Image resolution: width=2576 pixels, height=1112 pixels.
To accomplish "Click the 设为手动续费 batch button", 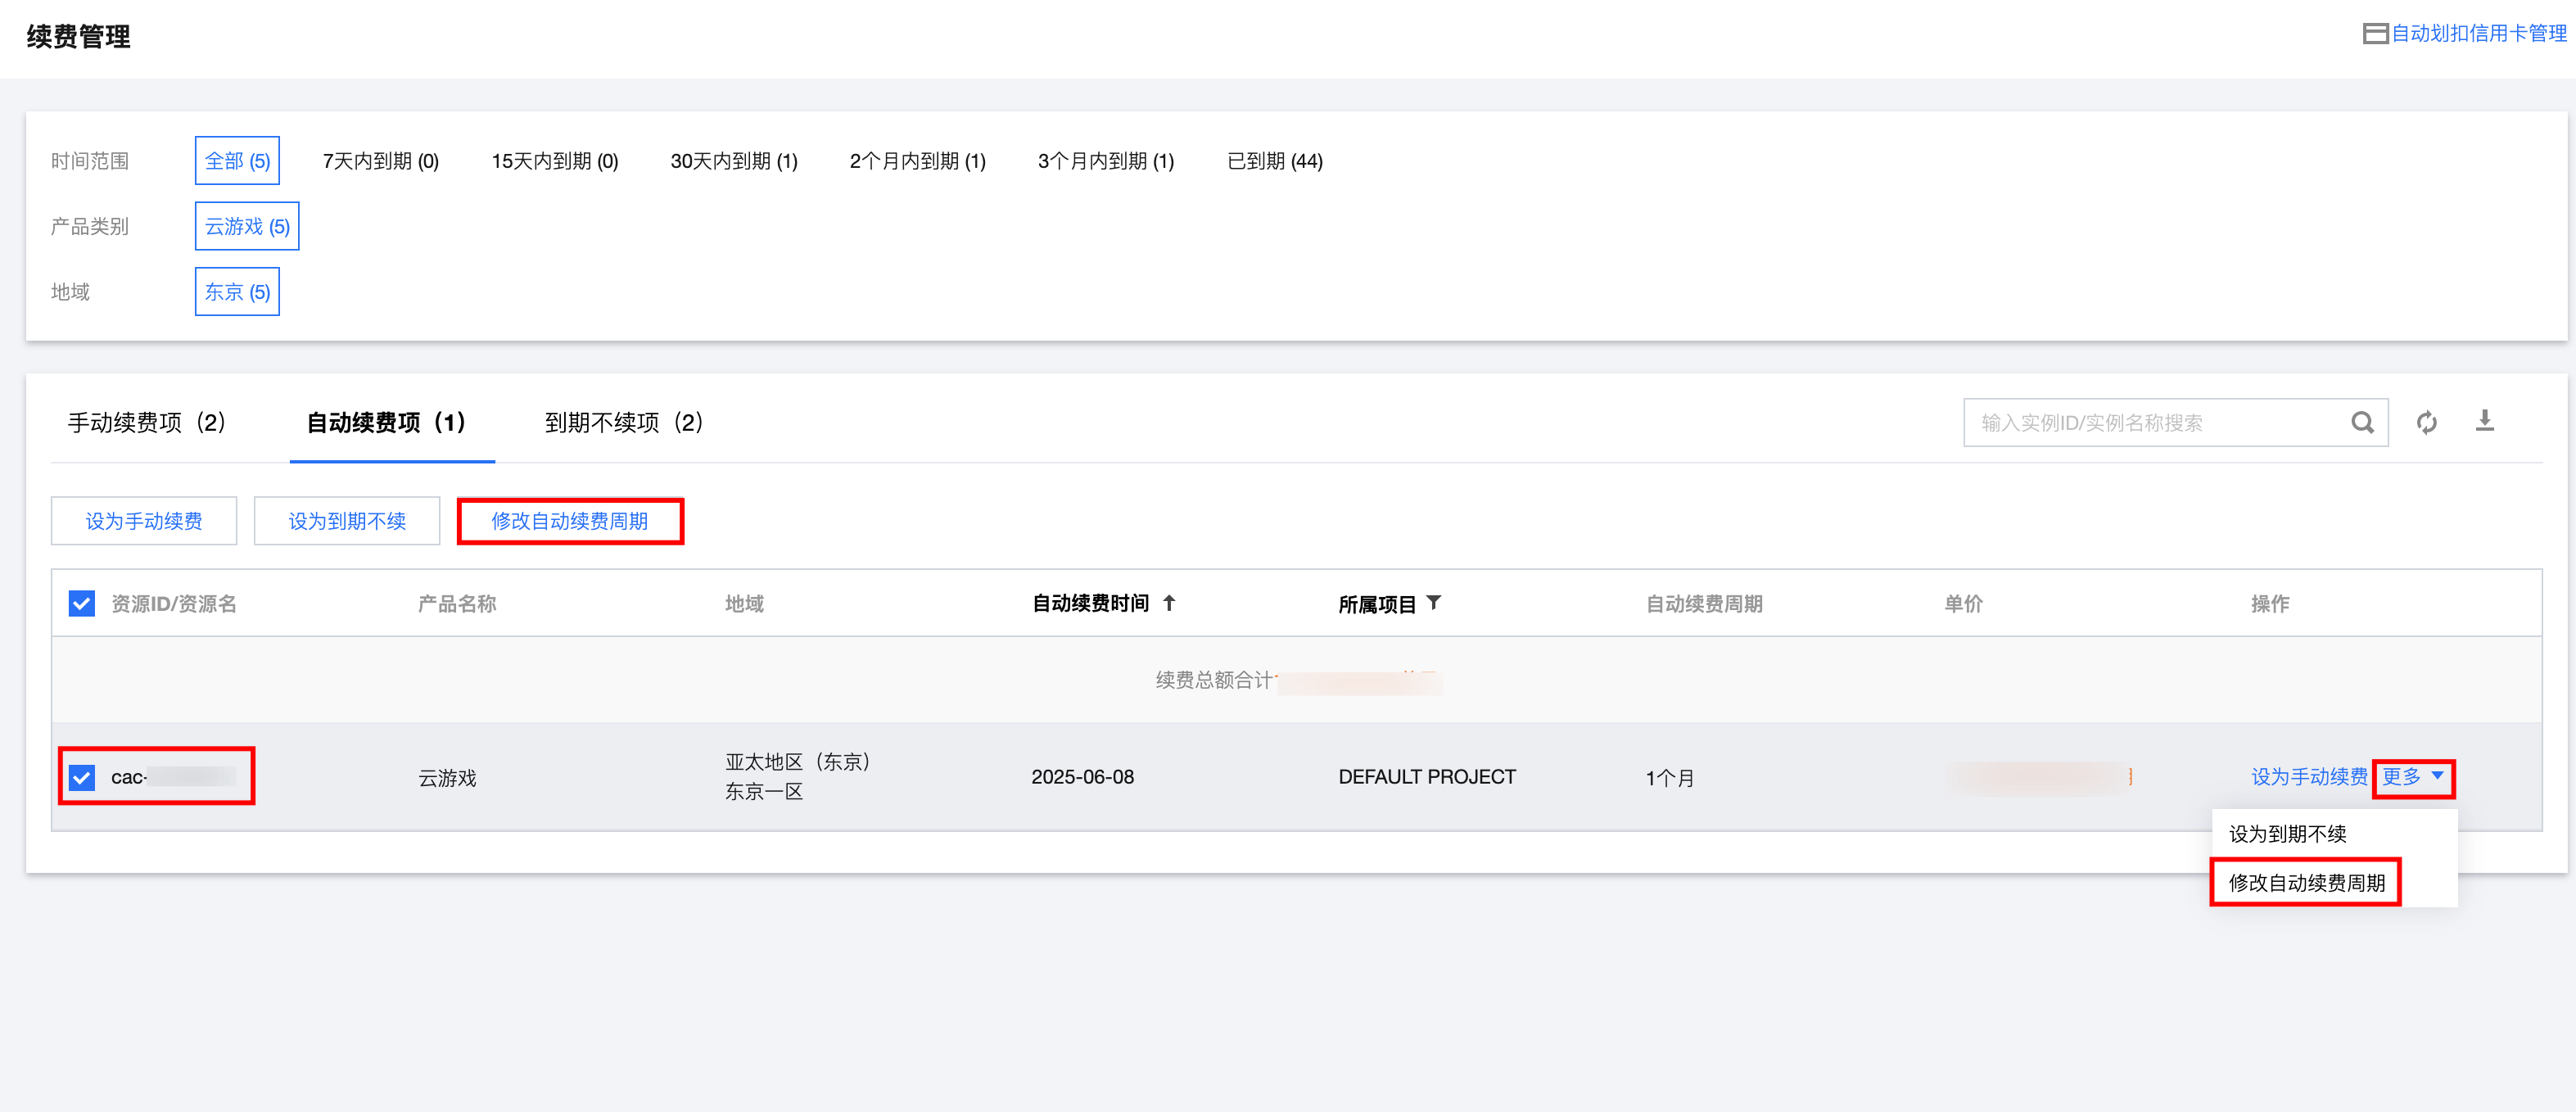I will (x=144, y=521).
